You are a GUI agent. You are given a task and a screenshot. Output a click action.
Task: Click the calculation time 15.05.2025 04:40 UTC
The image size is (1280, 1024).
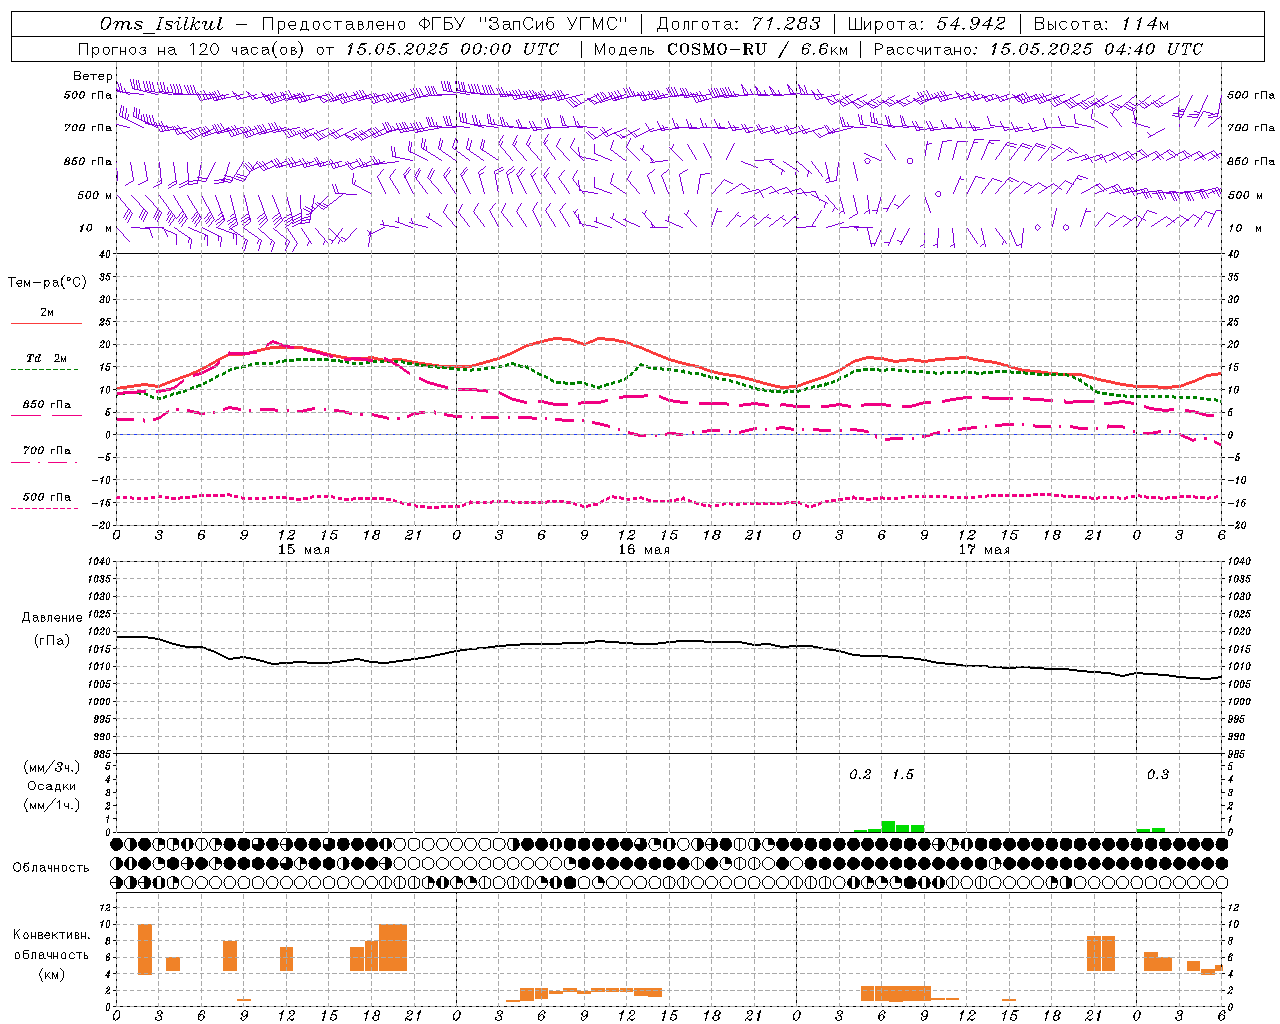[1096, 49]
